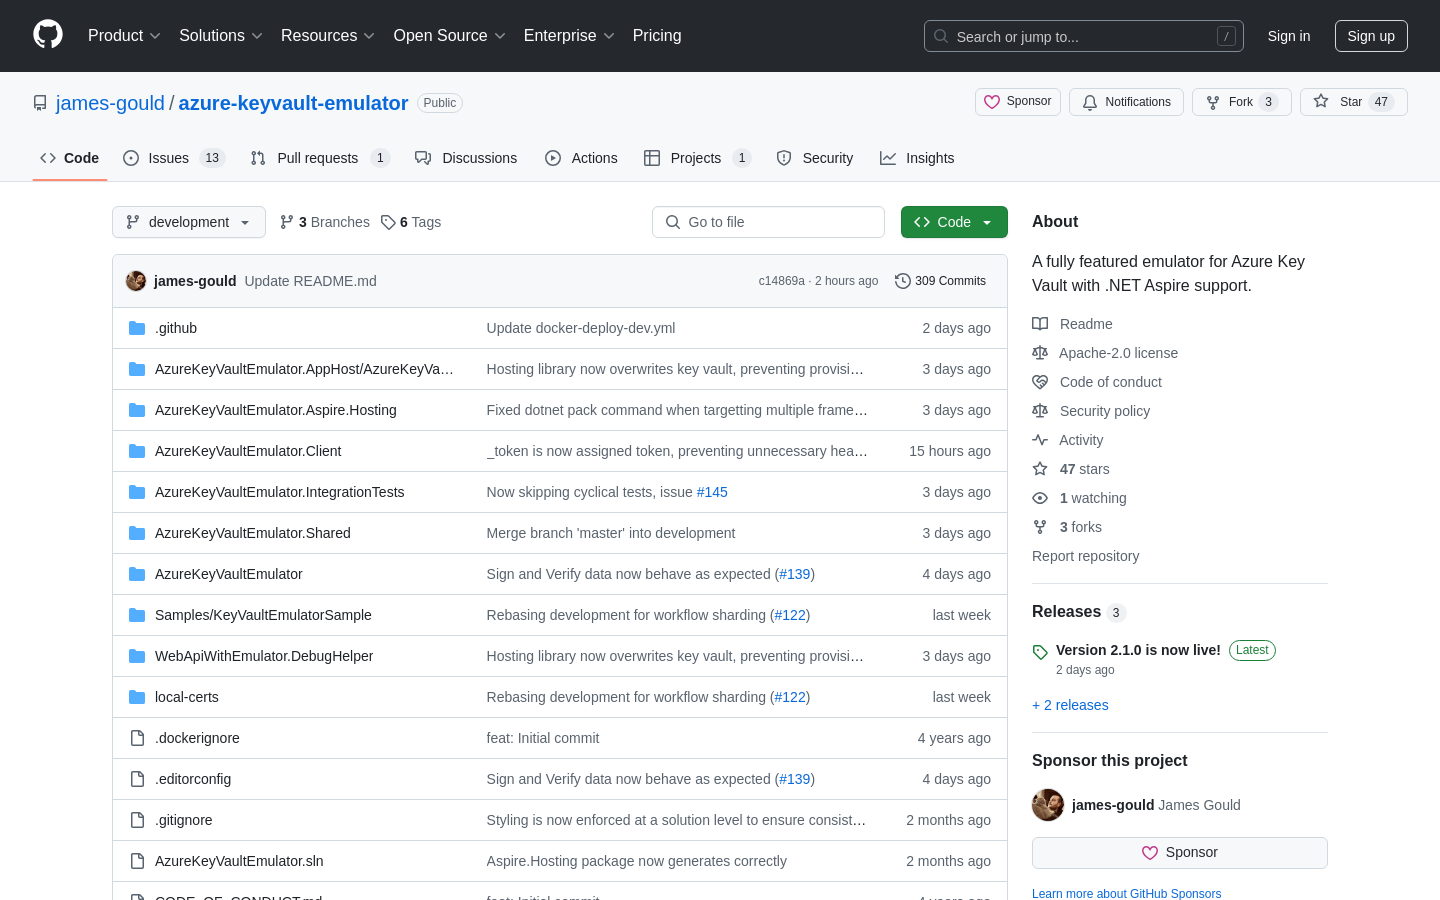Image resolution: width=1440 pixels, height=900 pixels.
Task: Click the Code of conduct heart icon
Action: click(1040, 382)
